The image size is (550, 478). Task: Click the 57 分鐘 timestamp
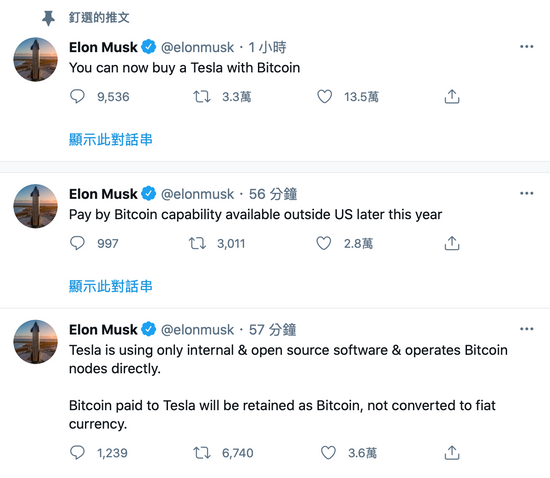point(273,330)
